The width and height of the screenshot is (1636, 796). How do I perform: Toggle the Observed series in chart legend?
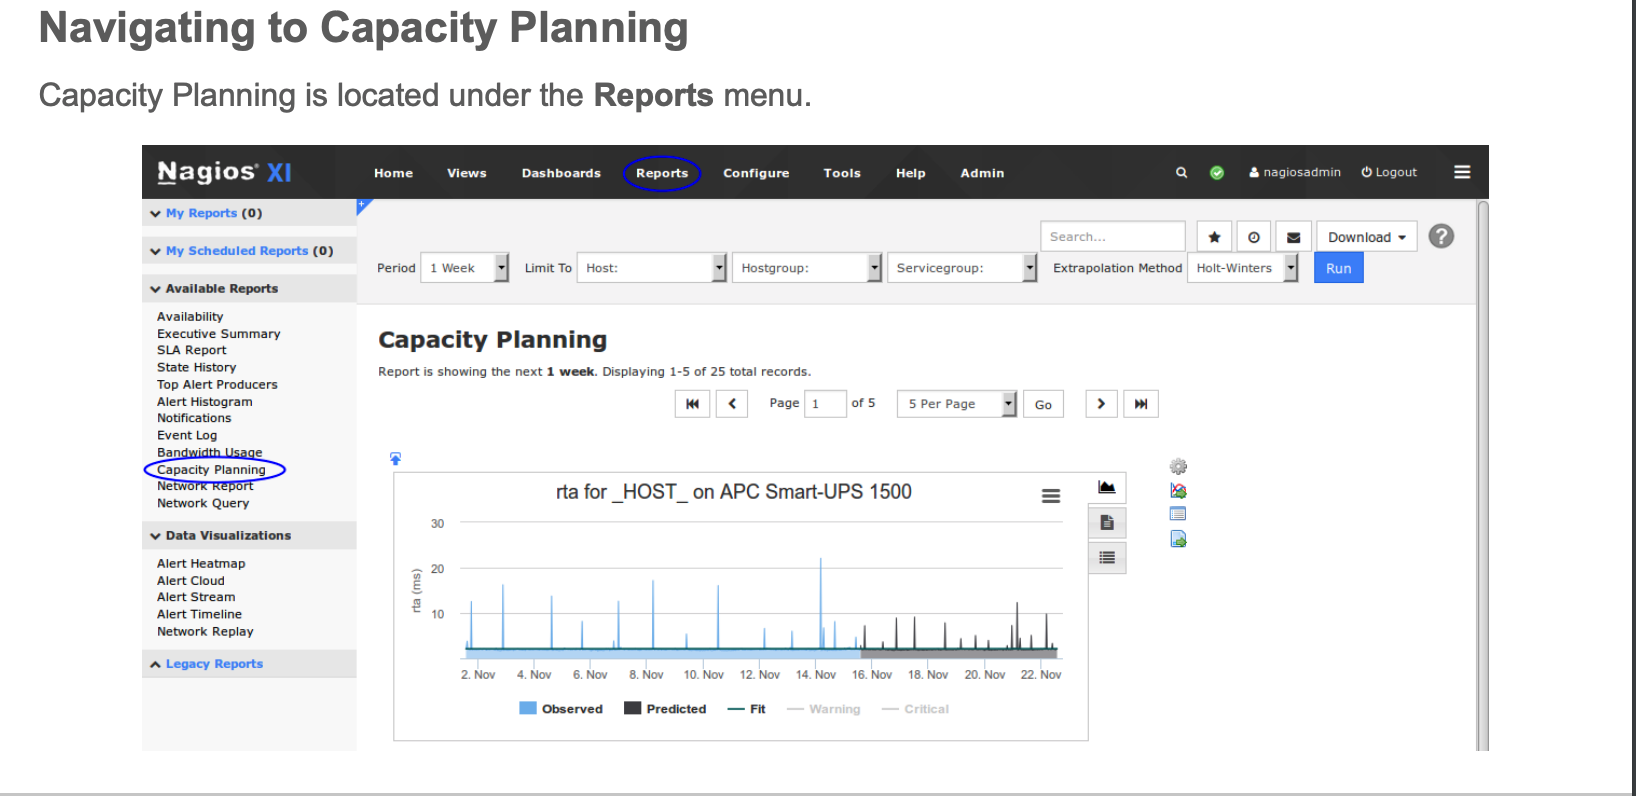(x=561, y=709)
